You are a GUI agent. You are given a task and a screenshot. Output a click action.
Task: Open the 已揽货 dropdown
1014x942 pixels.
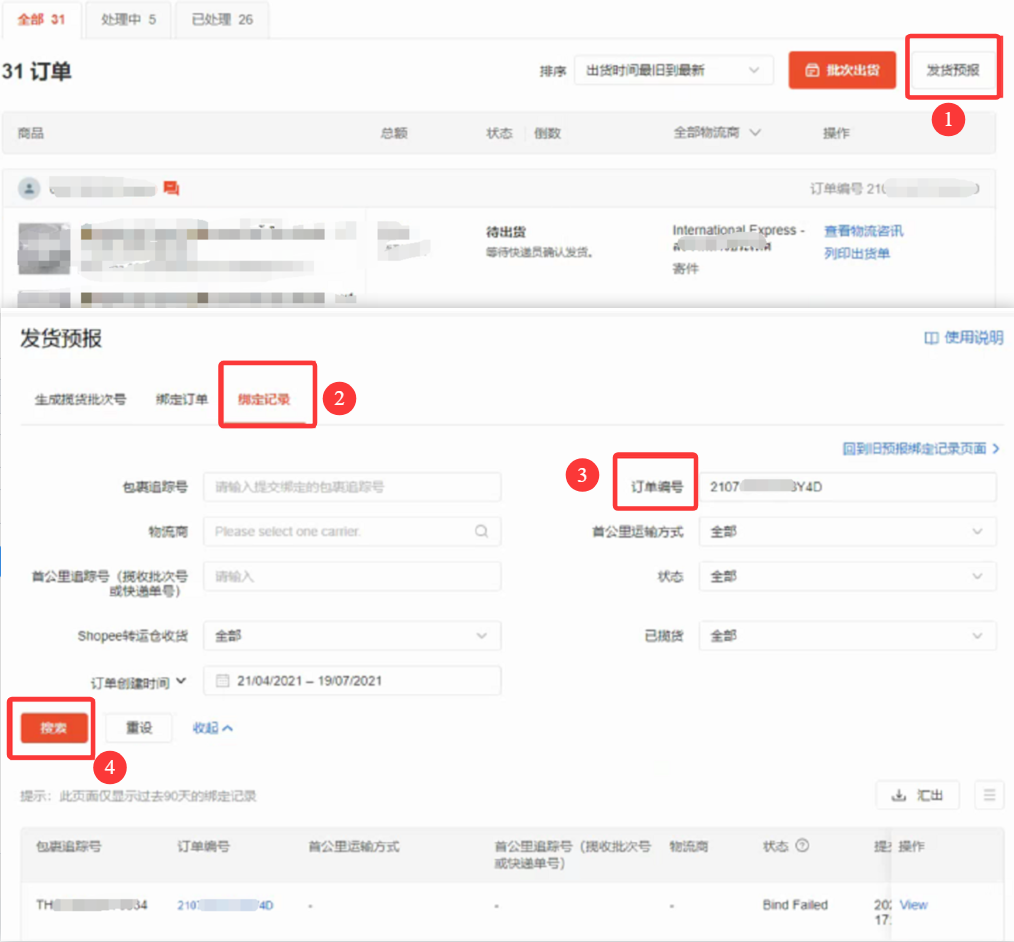[847, 636]
